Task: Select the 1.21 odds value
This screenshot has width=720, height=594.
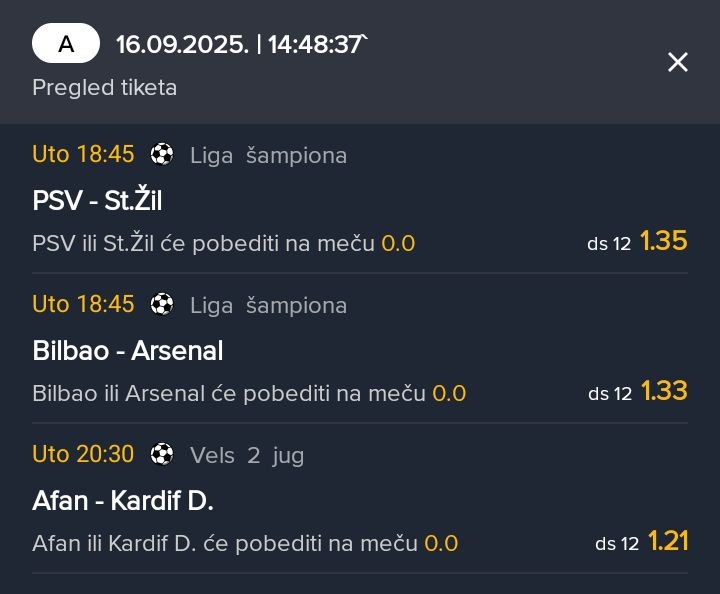Action: [x=668, y=541]
